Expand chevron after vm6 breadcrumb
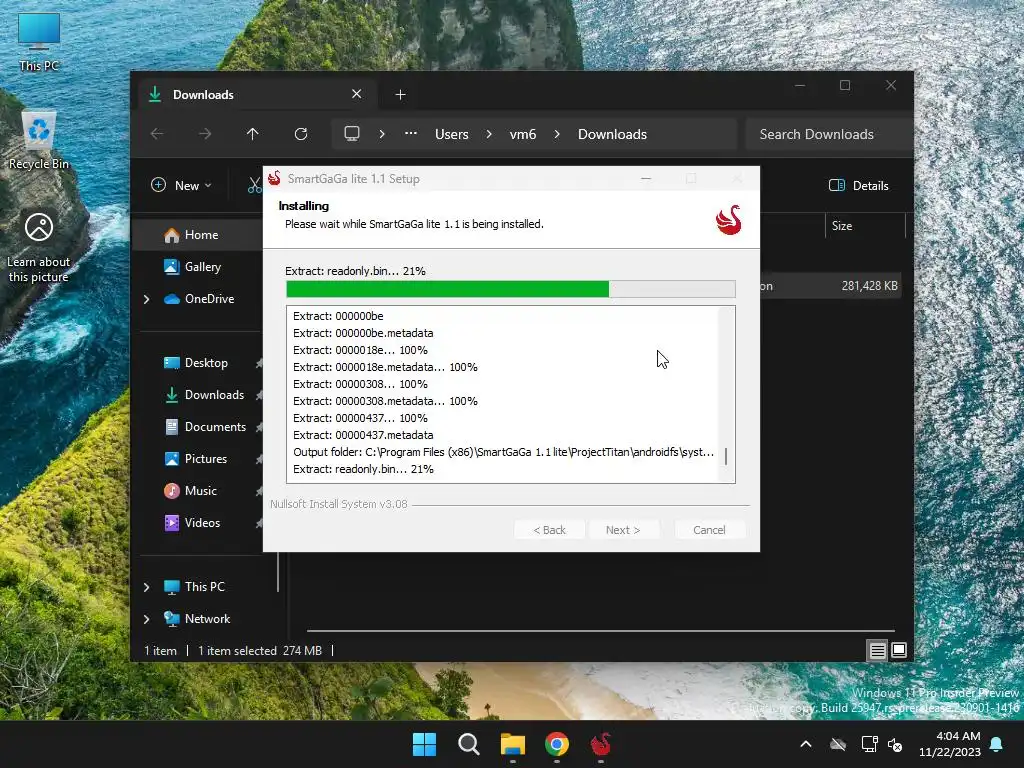The image size is (1024, 768). pos(557,134)
